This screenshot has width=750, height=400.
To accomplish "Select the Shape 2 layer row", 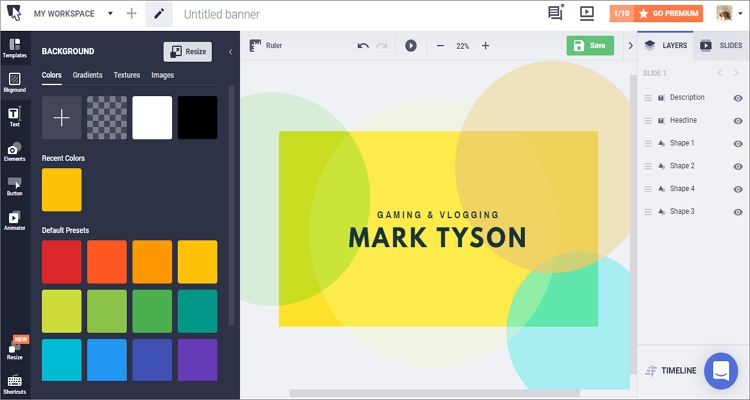I will pyautogui.click(x=693, y=166).
